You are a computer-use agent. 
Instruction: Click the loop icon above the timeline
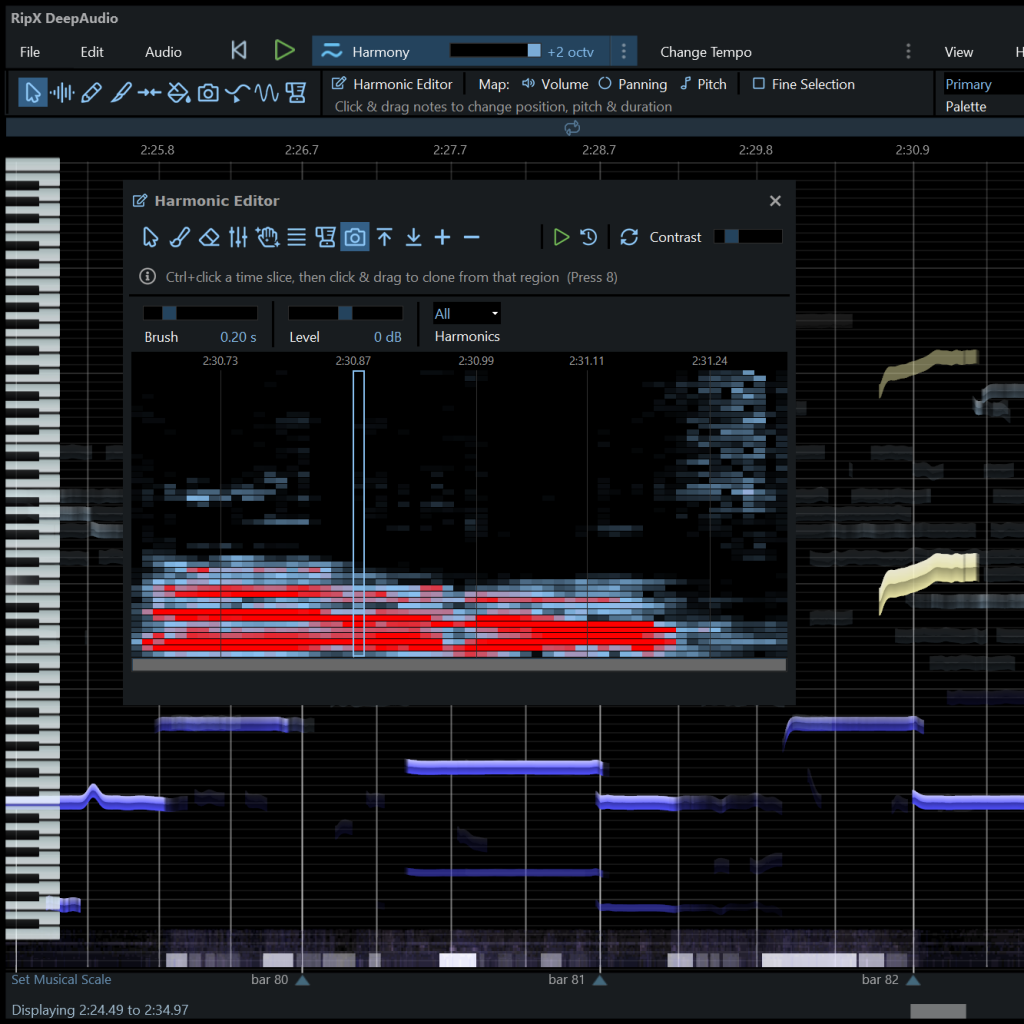click(572, 128)
